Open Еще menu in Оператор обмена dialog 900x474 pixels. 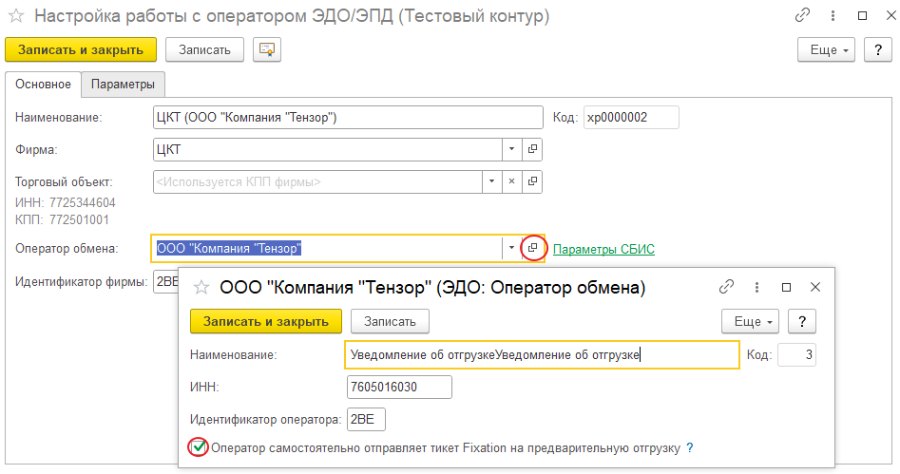pyautogui.click(x=750, y=321)
